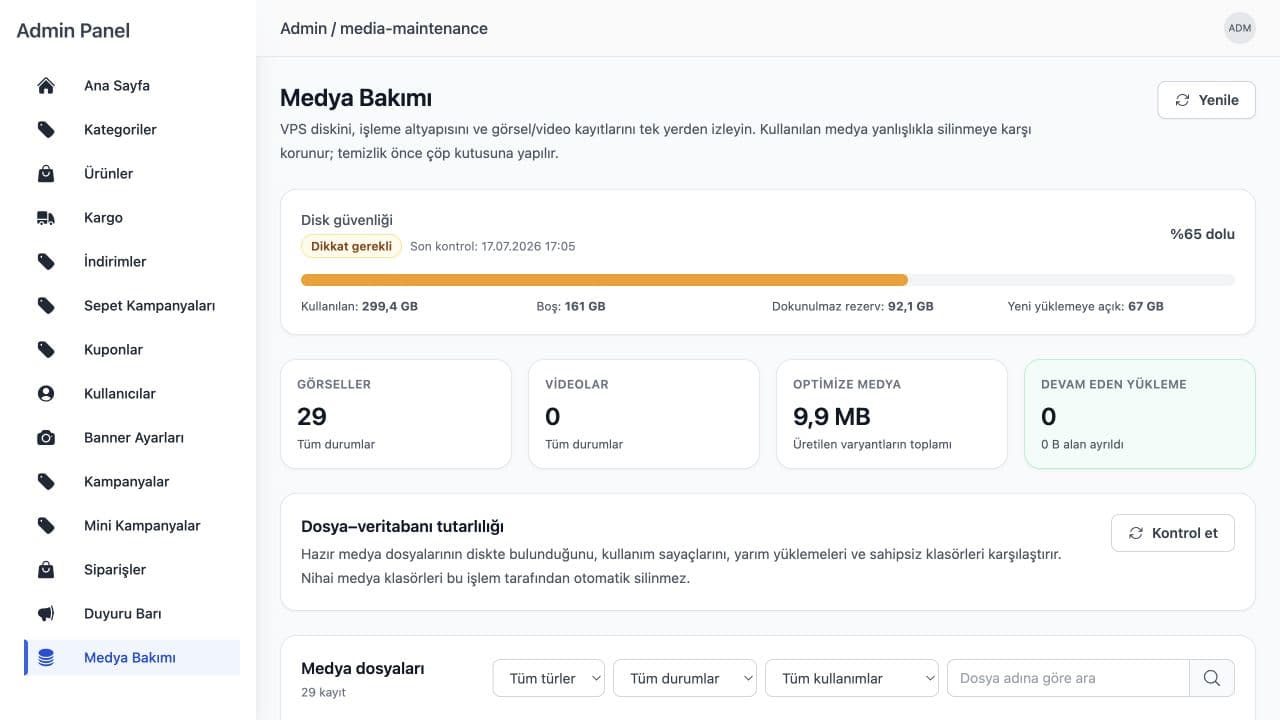The width and height of the screenshot is (1280, 720).
Task: Click Son kontrol: 17.07.2026 17:05 text
Action: tap(492, 246)
